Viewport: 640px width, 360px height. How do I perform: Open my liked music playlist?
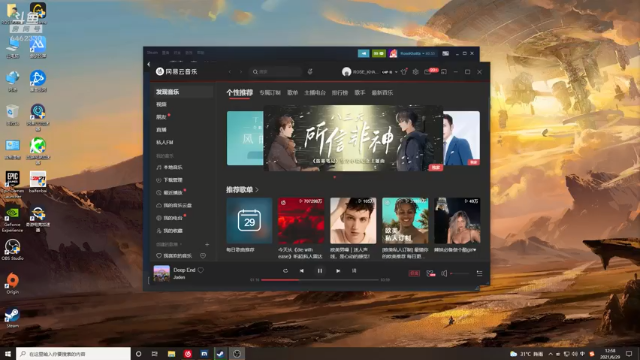174,256
